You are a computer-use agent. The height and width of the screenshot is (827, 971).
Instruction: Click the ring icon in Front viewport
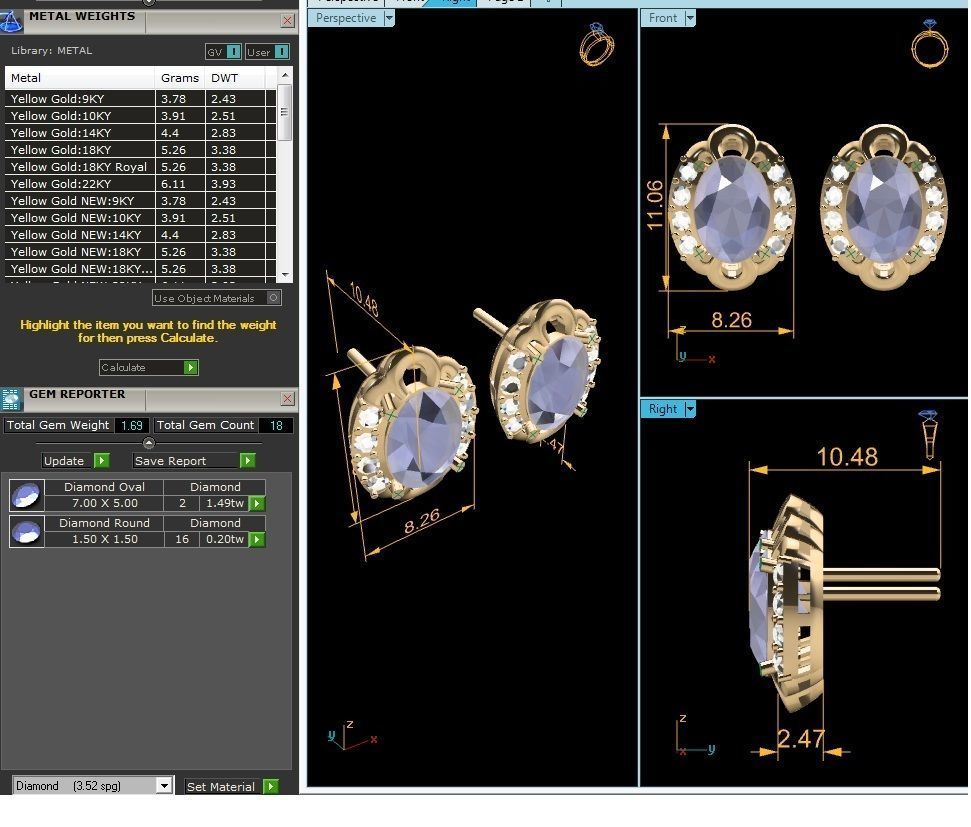930,43
